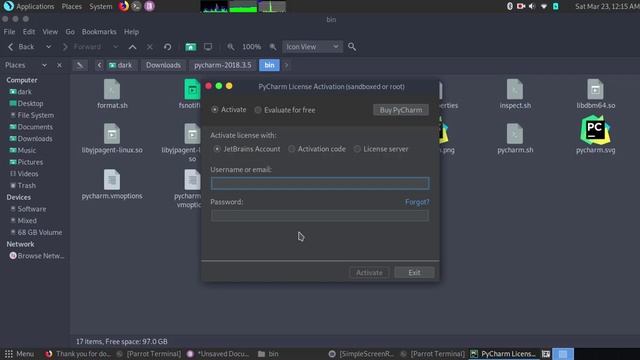Select the Activate radio option
This screenshot has width=640, height=360.
(x=229, y=109)
